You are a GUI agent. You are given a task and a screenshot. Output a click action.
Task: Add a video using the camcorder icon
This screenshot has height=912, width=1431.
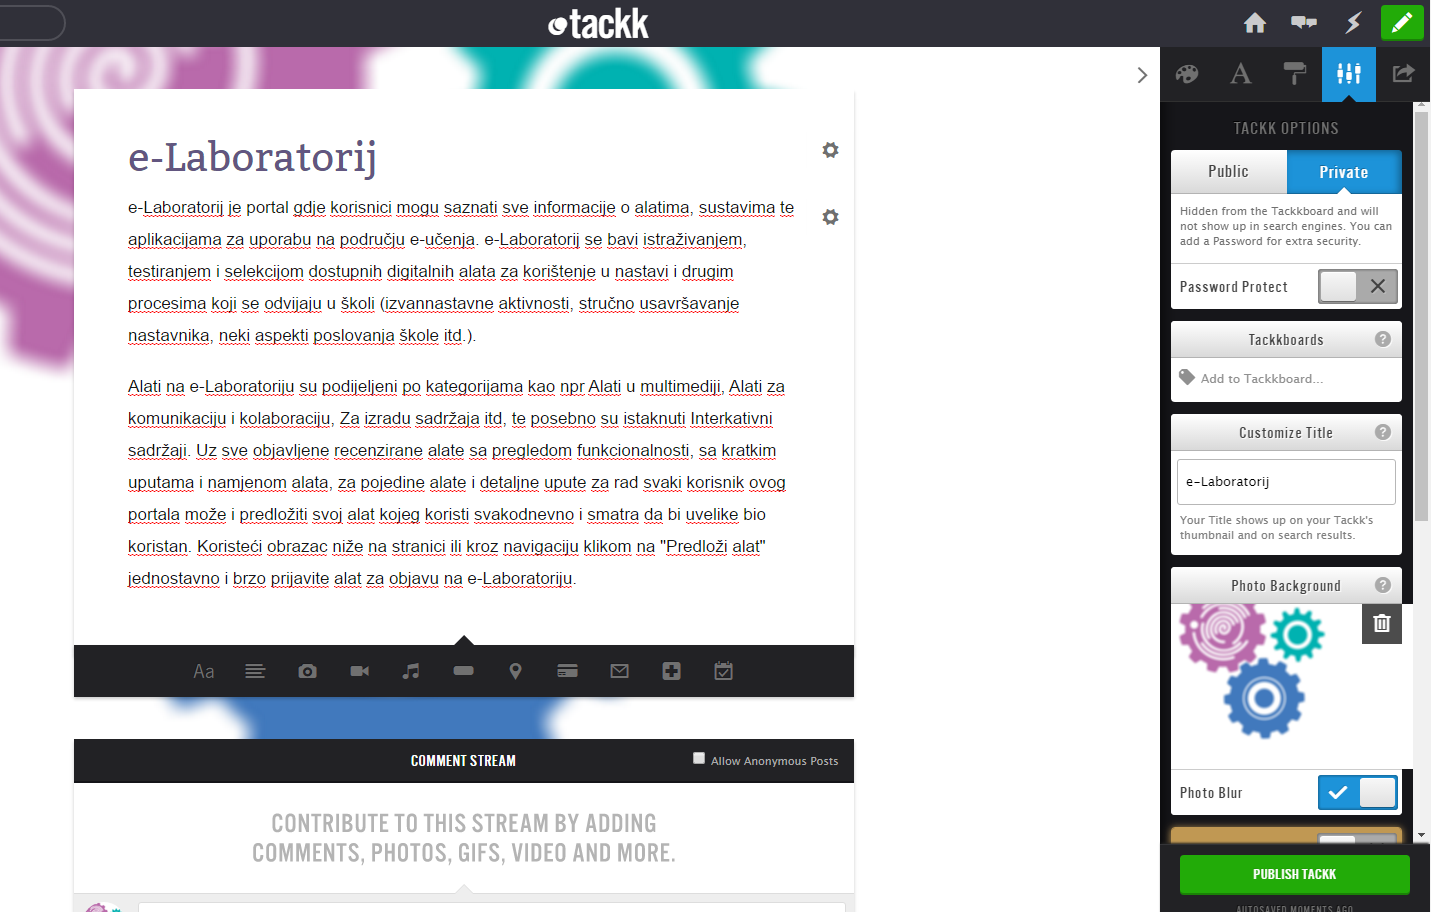pos(360,671)
